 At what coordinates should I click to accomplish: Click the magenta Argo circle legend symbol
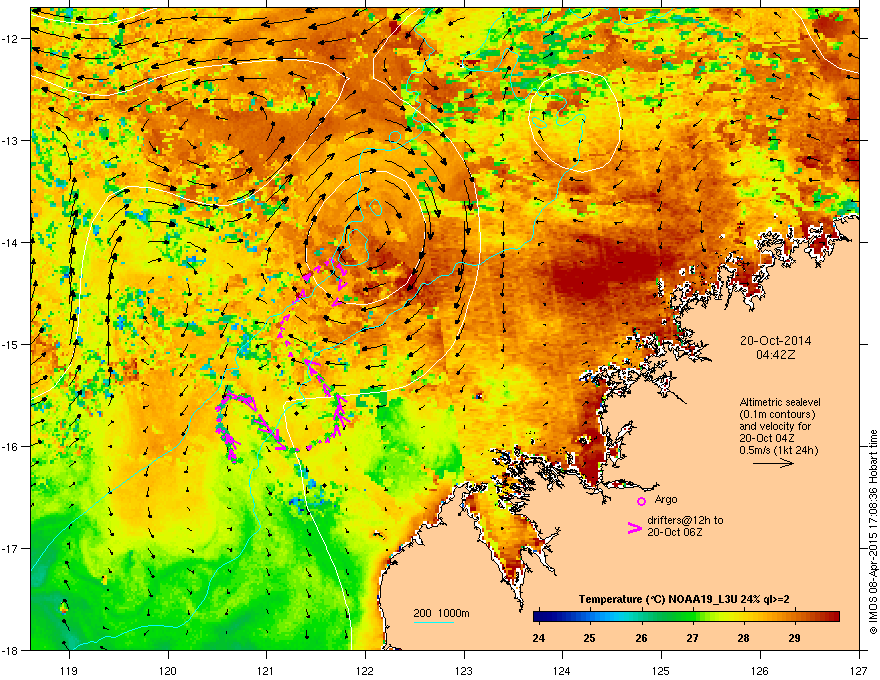pyautogui.click(x=641, y=501)
